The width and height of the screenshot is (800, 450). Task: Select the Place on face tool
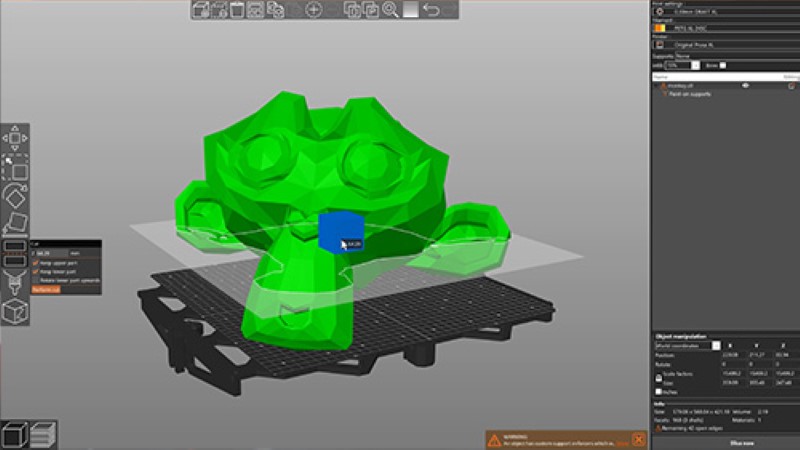(x=15, y=223)
